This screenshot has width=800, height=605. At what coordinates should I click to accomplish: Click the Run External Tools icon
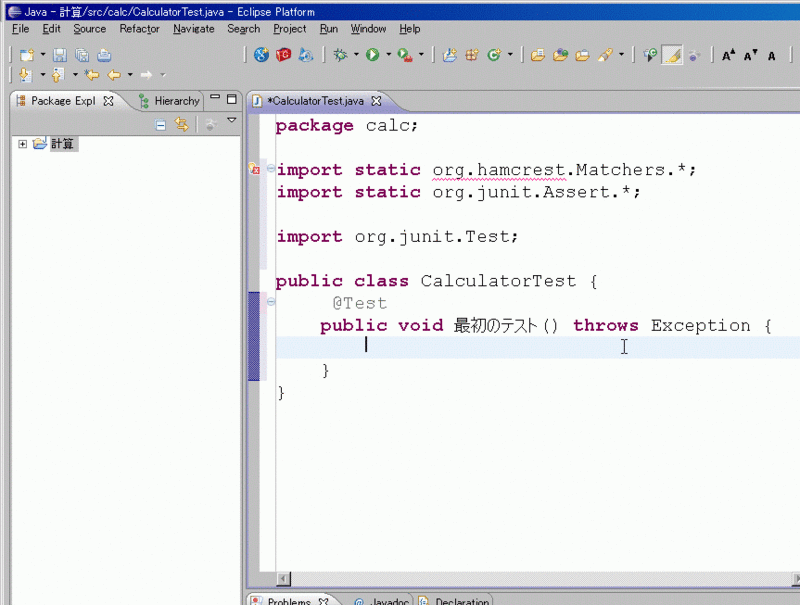pos(405,55)
